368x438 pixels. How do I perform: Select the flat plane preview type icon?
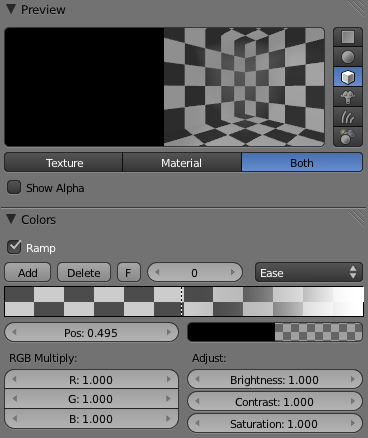click(348, 37)
